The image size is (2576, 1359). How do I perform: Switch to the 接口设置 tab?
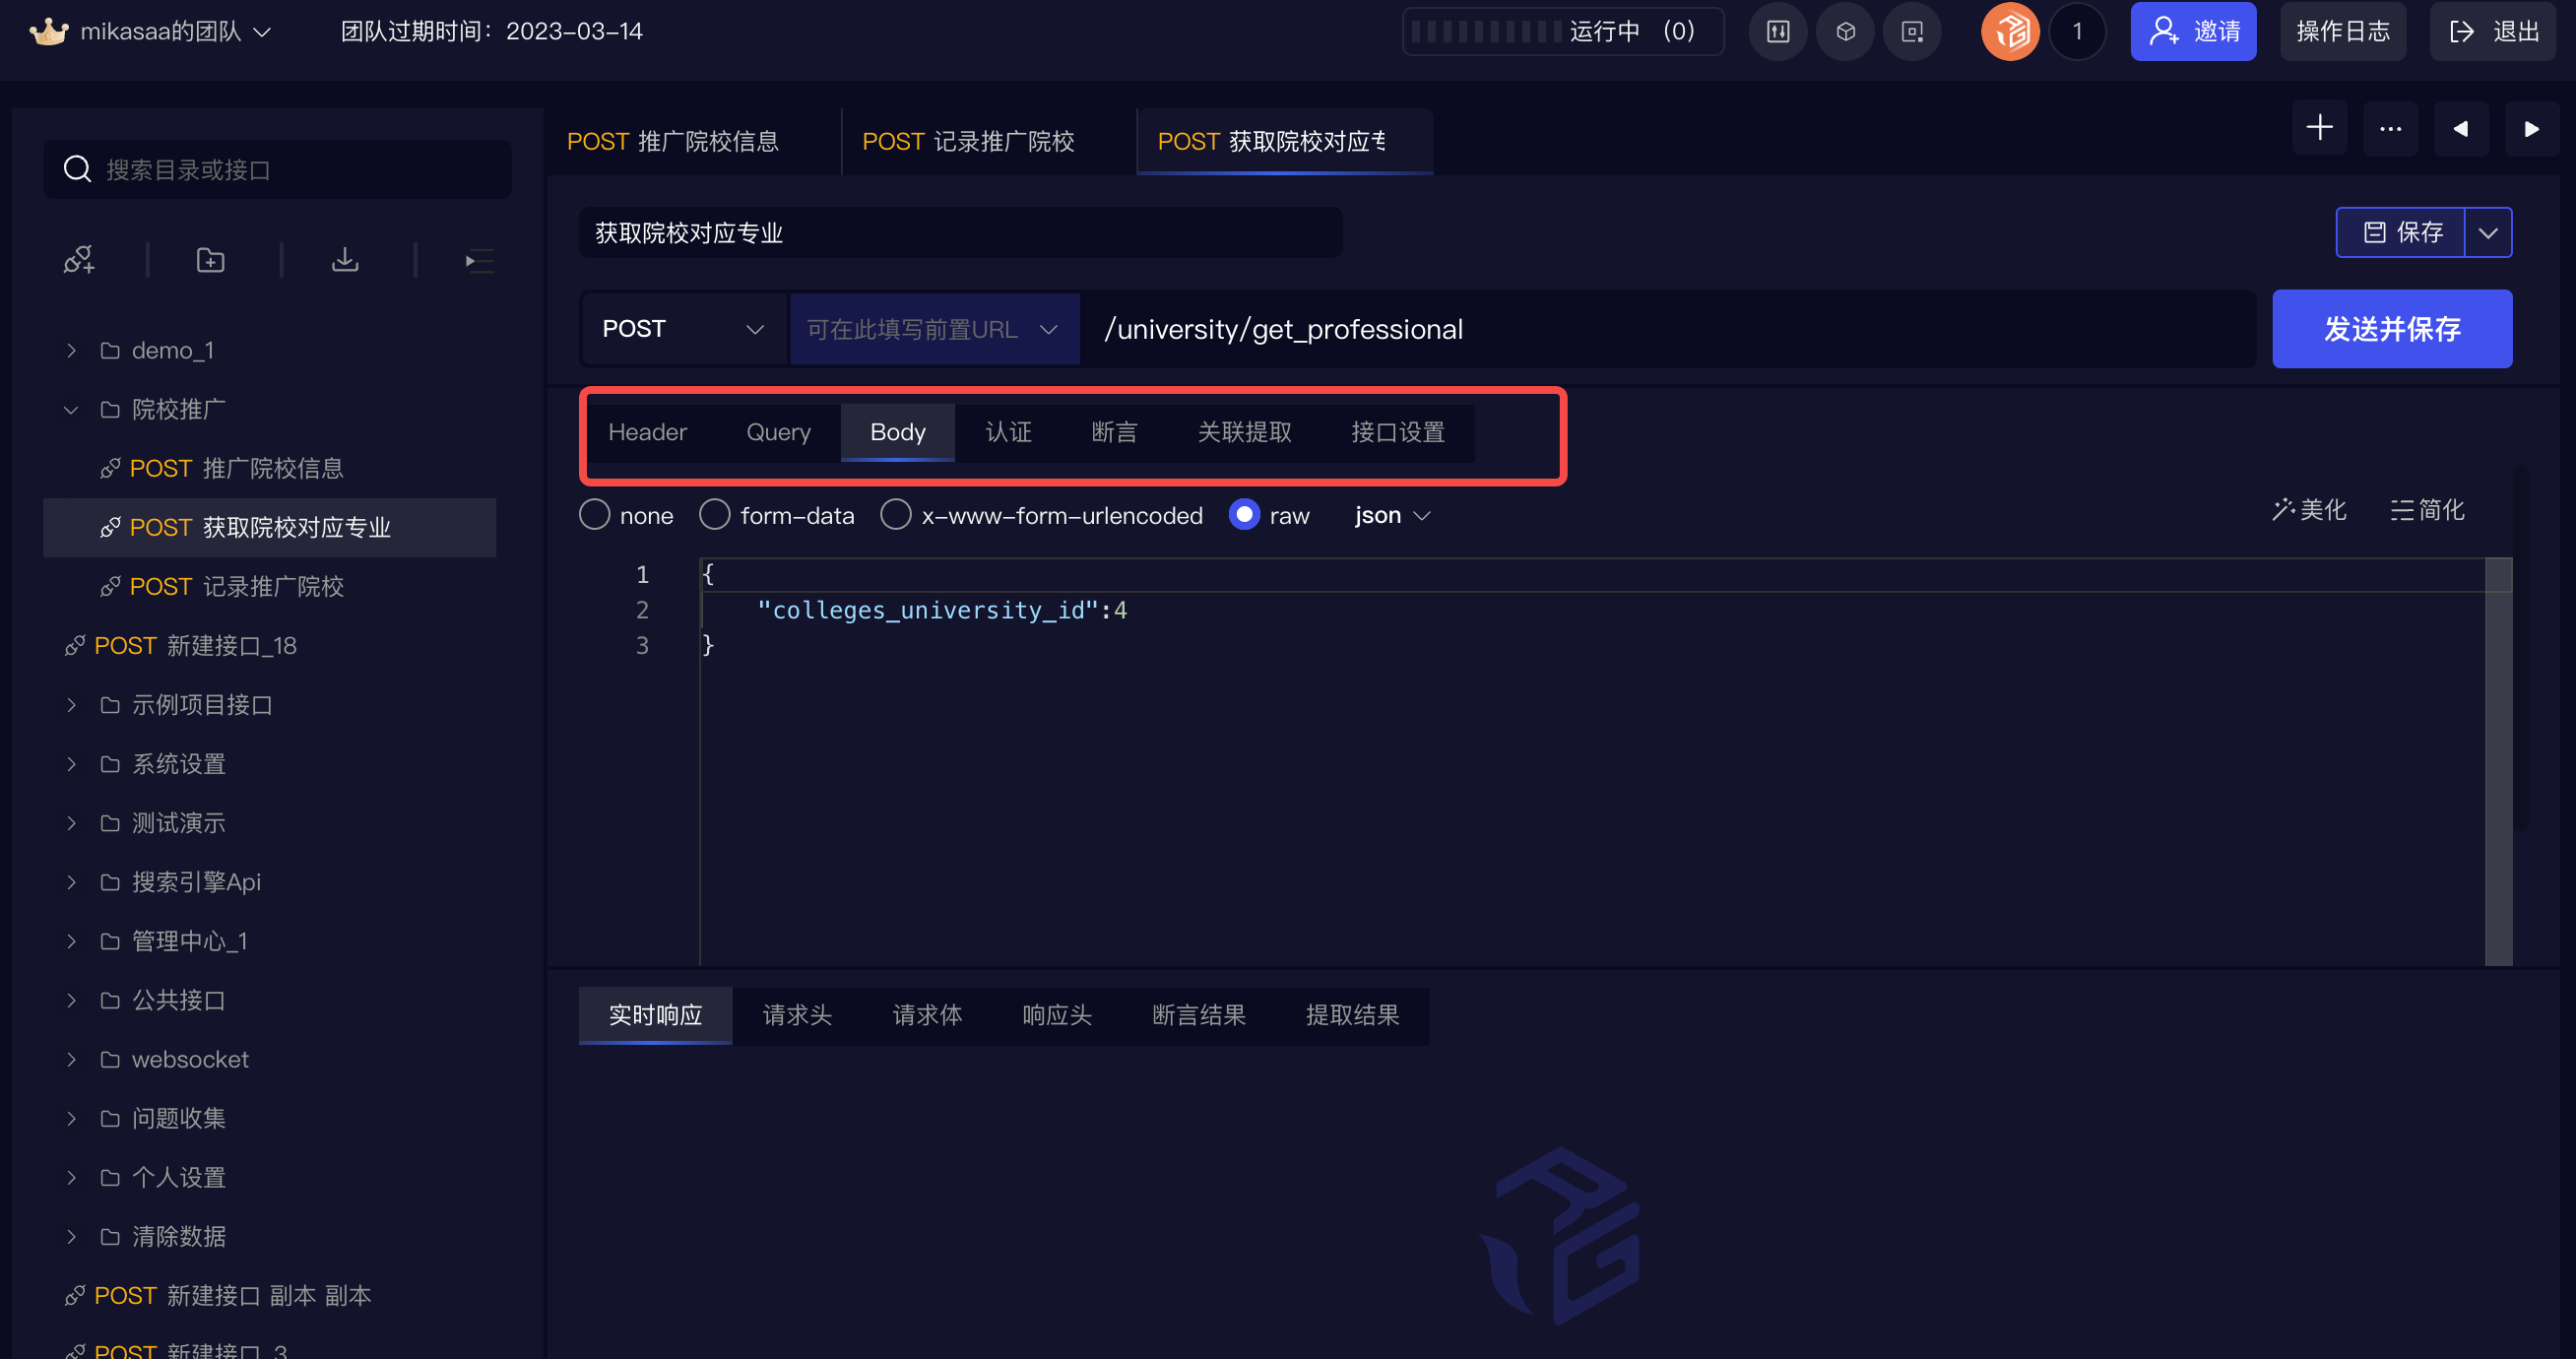click(1398, 432)
